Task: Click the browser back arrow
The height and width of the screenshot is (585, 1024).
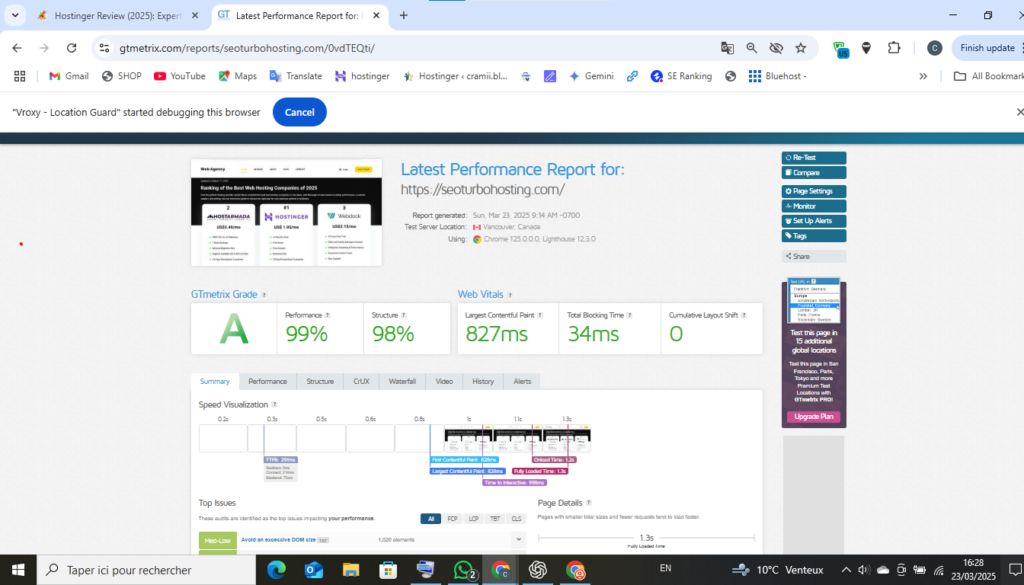Action: coord(17,48)
